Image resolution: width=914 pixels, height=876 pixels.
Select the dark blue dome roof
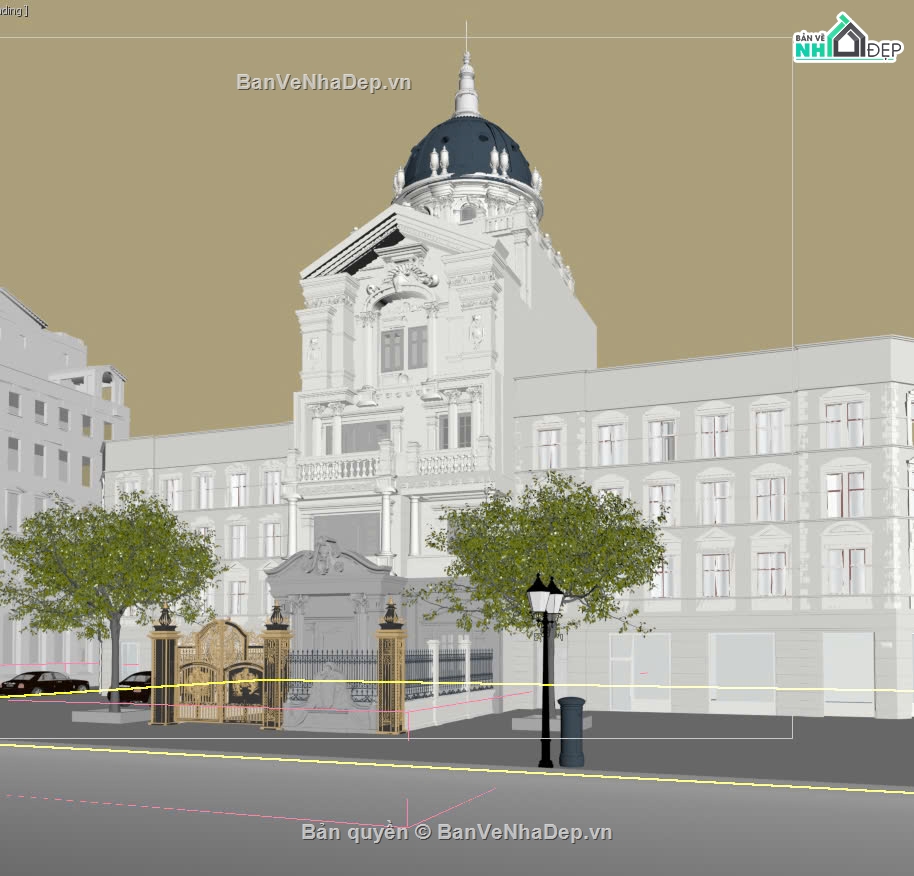pos(467,150)
